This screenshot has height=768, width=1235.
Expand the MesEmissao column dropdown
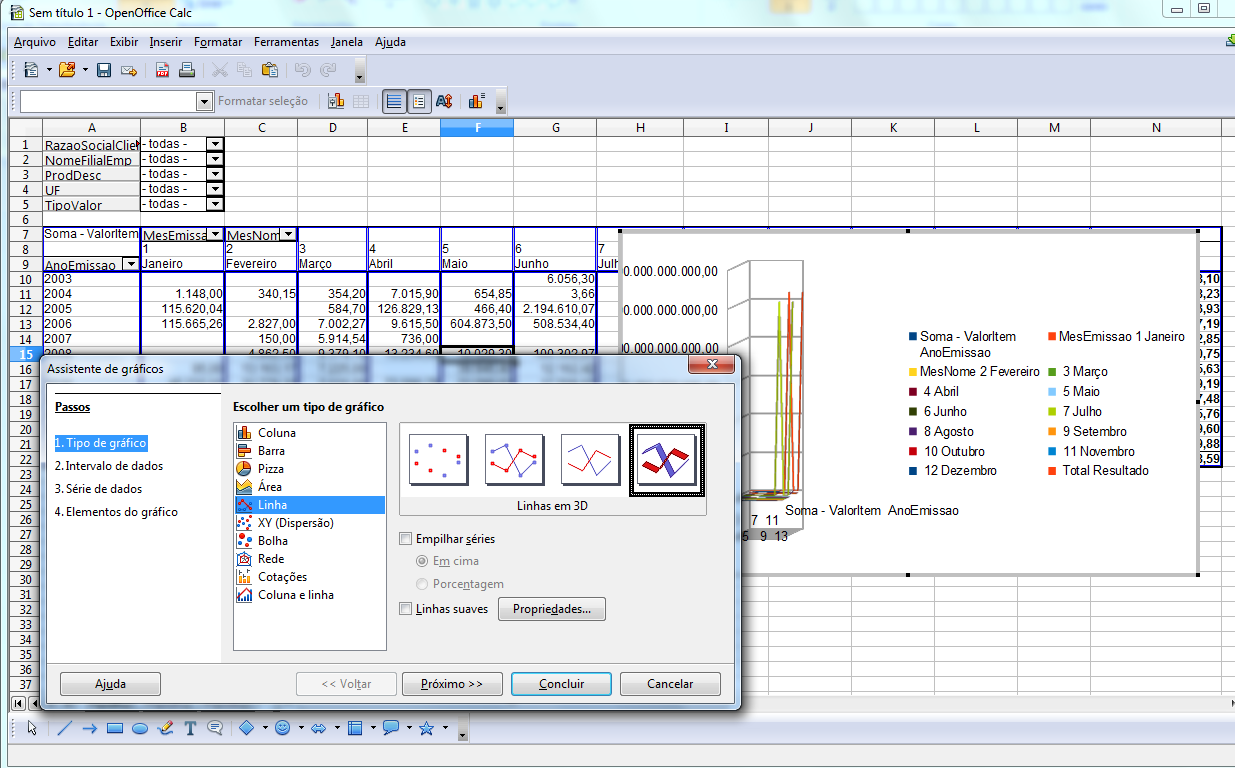pos(215,233)
